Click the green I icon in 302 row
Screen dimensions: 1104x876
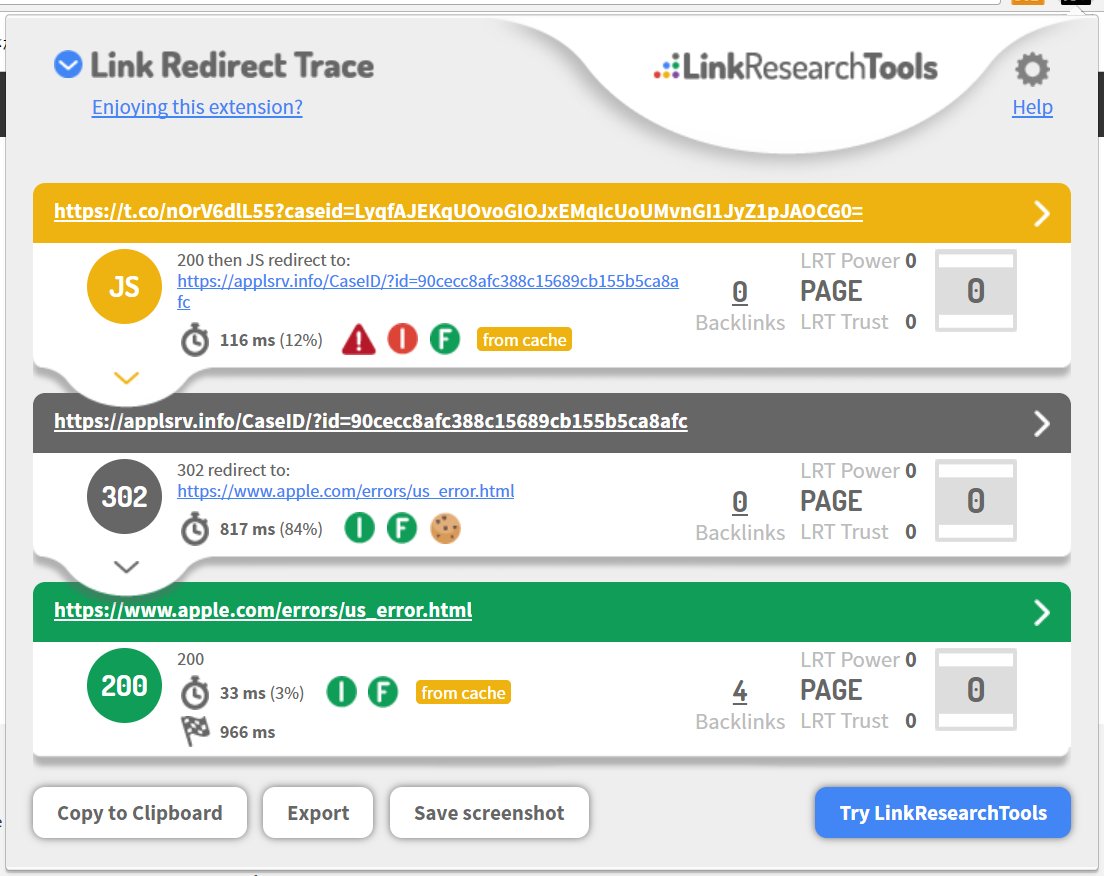[x=359, y=528]
